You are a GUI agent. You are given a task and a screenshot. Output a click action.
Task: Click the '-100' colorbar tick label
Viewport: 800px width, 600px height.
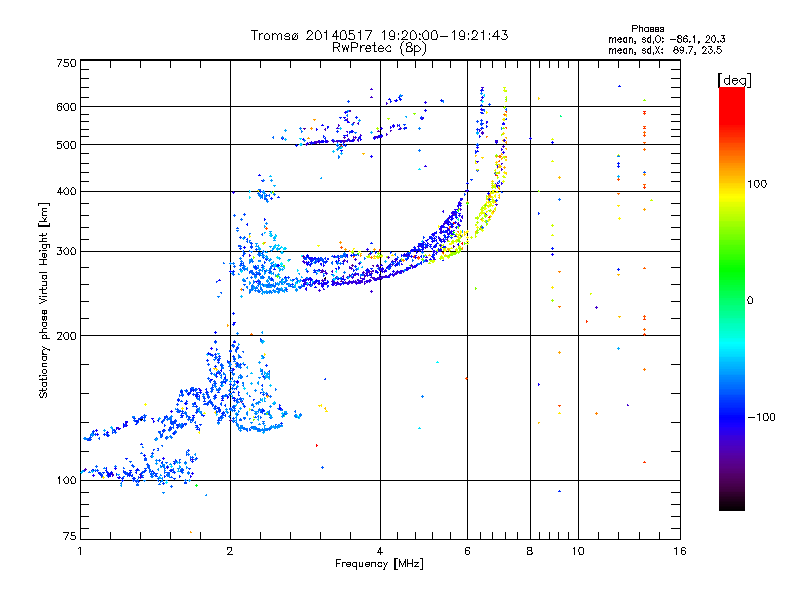coord(761,417)
